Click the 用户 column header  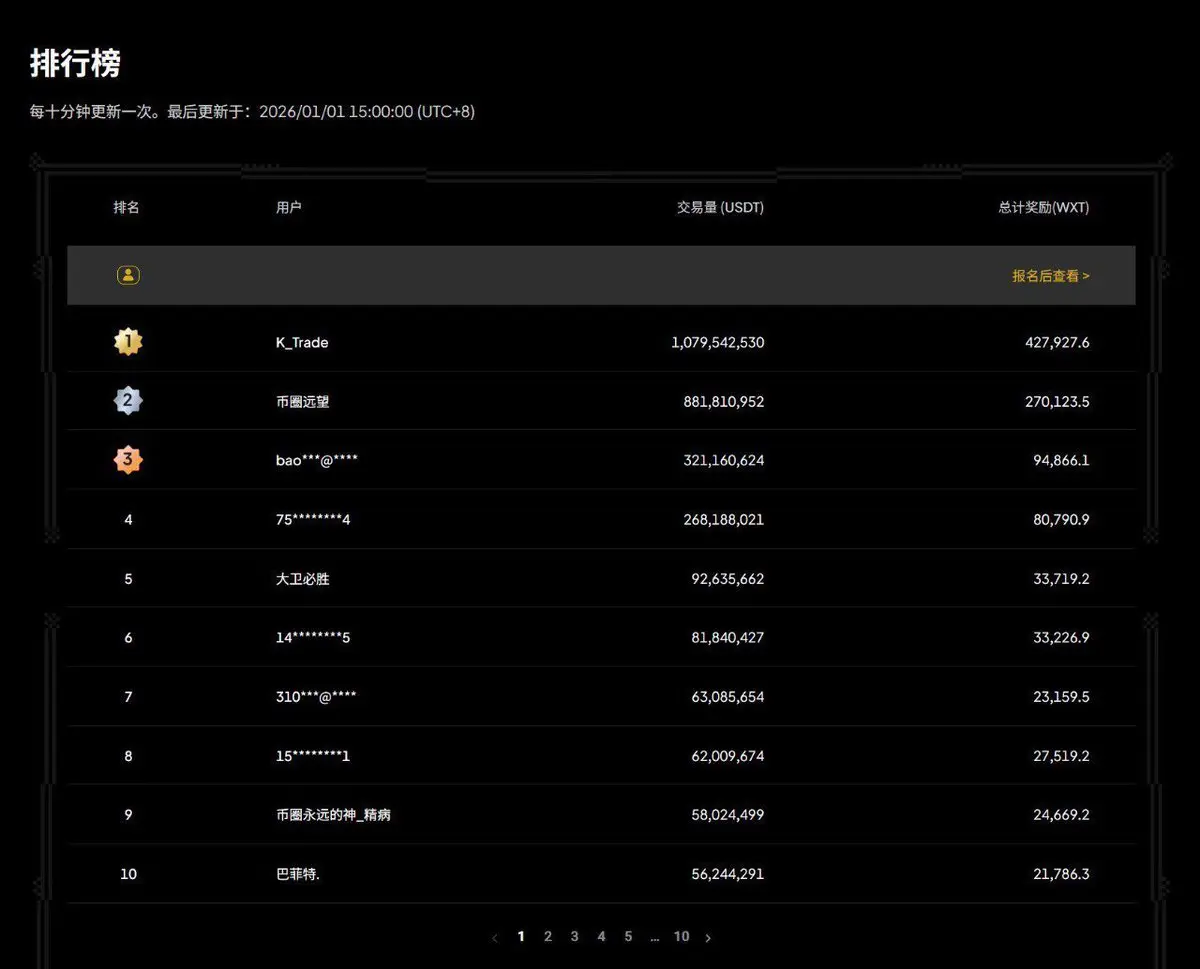pos(289,207)
